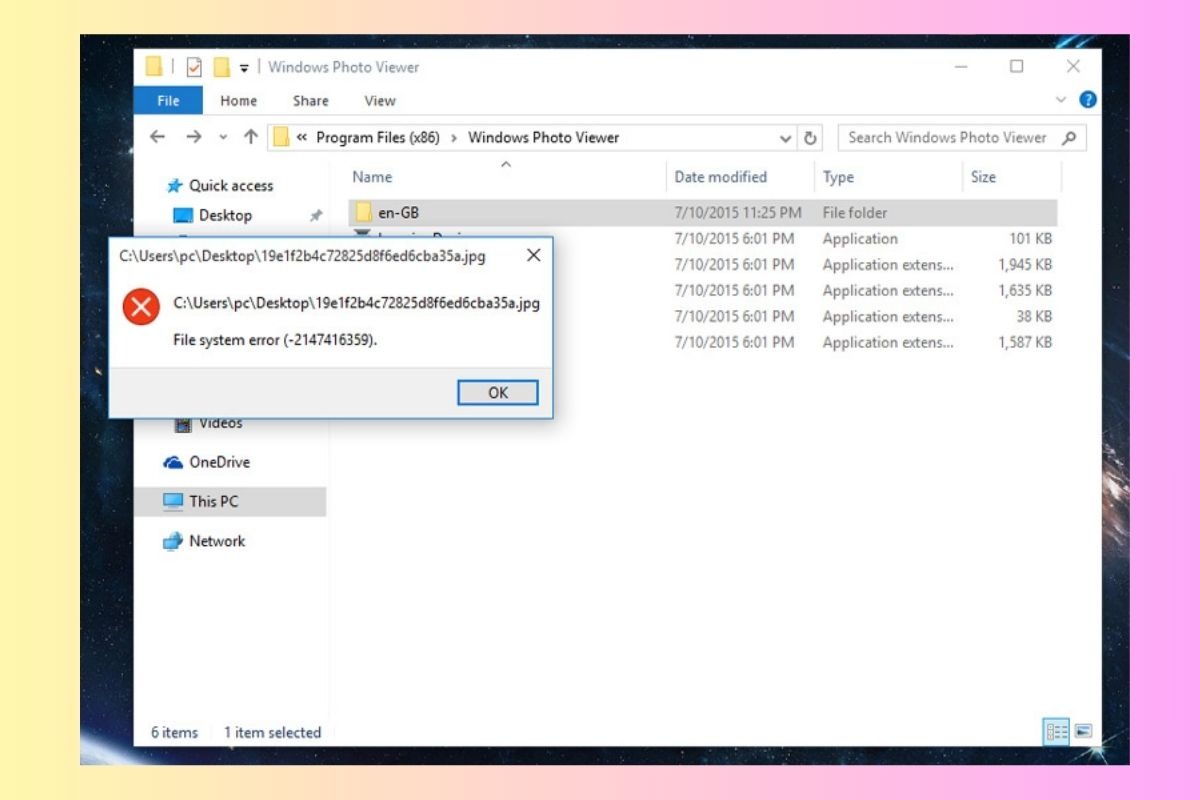Refresh the Windows Photo Viewer folder
The image size is (1200, 800).
811,138
